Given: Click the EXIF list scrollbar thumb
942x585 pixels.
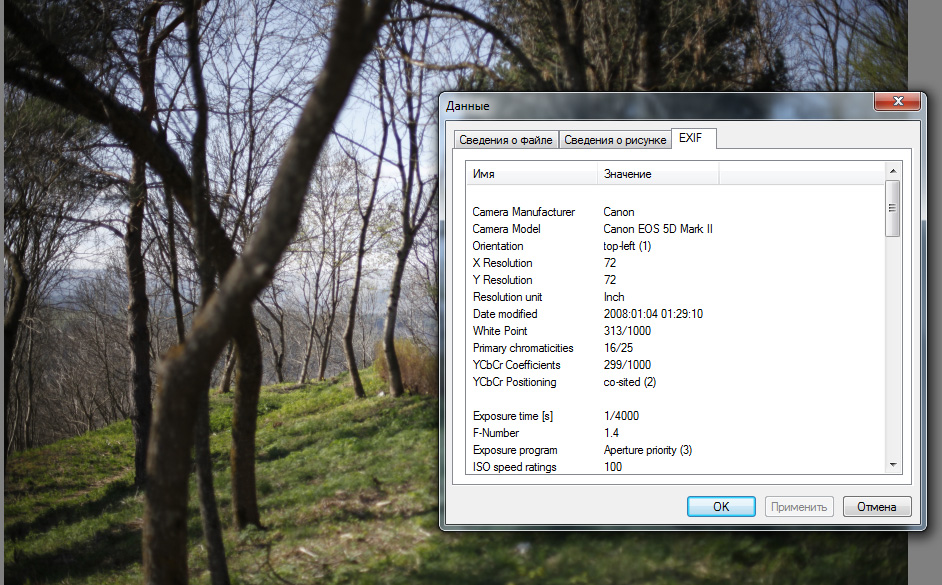Looking at the screenshot, I should (x=893, y=208).
